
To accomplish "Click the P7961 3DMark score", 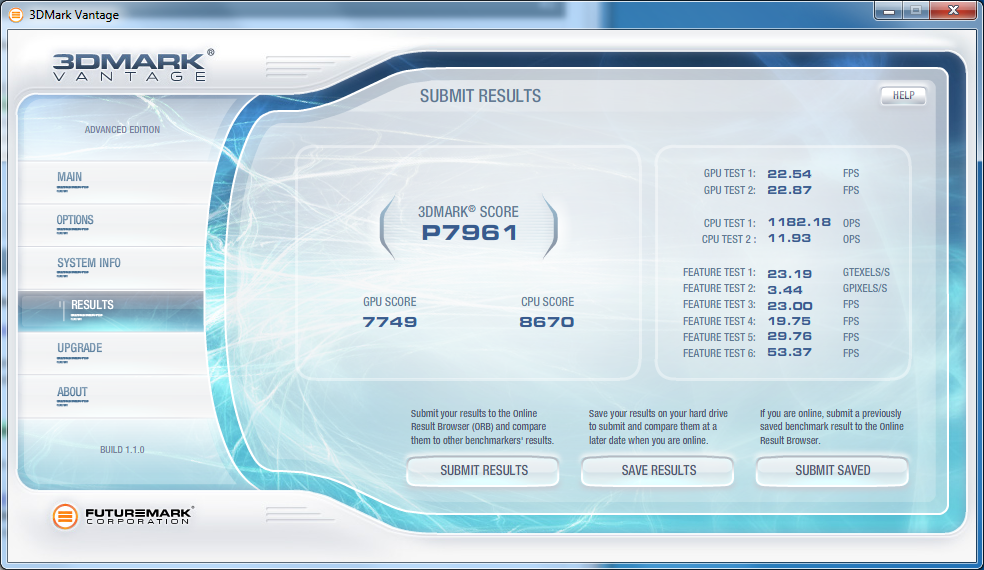I will pyautogui.click(x=469, y=233).
